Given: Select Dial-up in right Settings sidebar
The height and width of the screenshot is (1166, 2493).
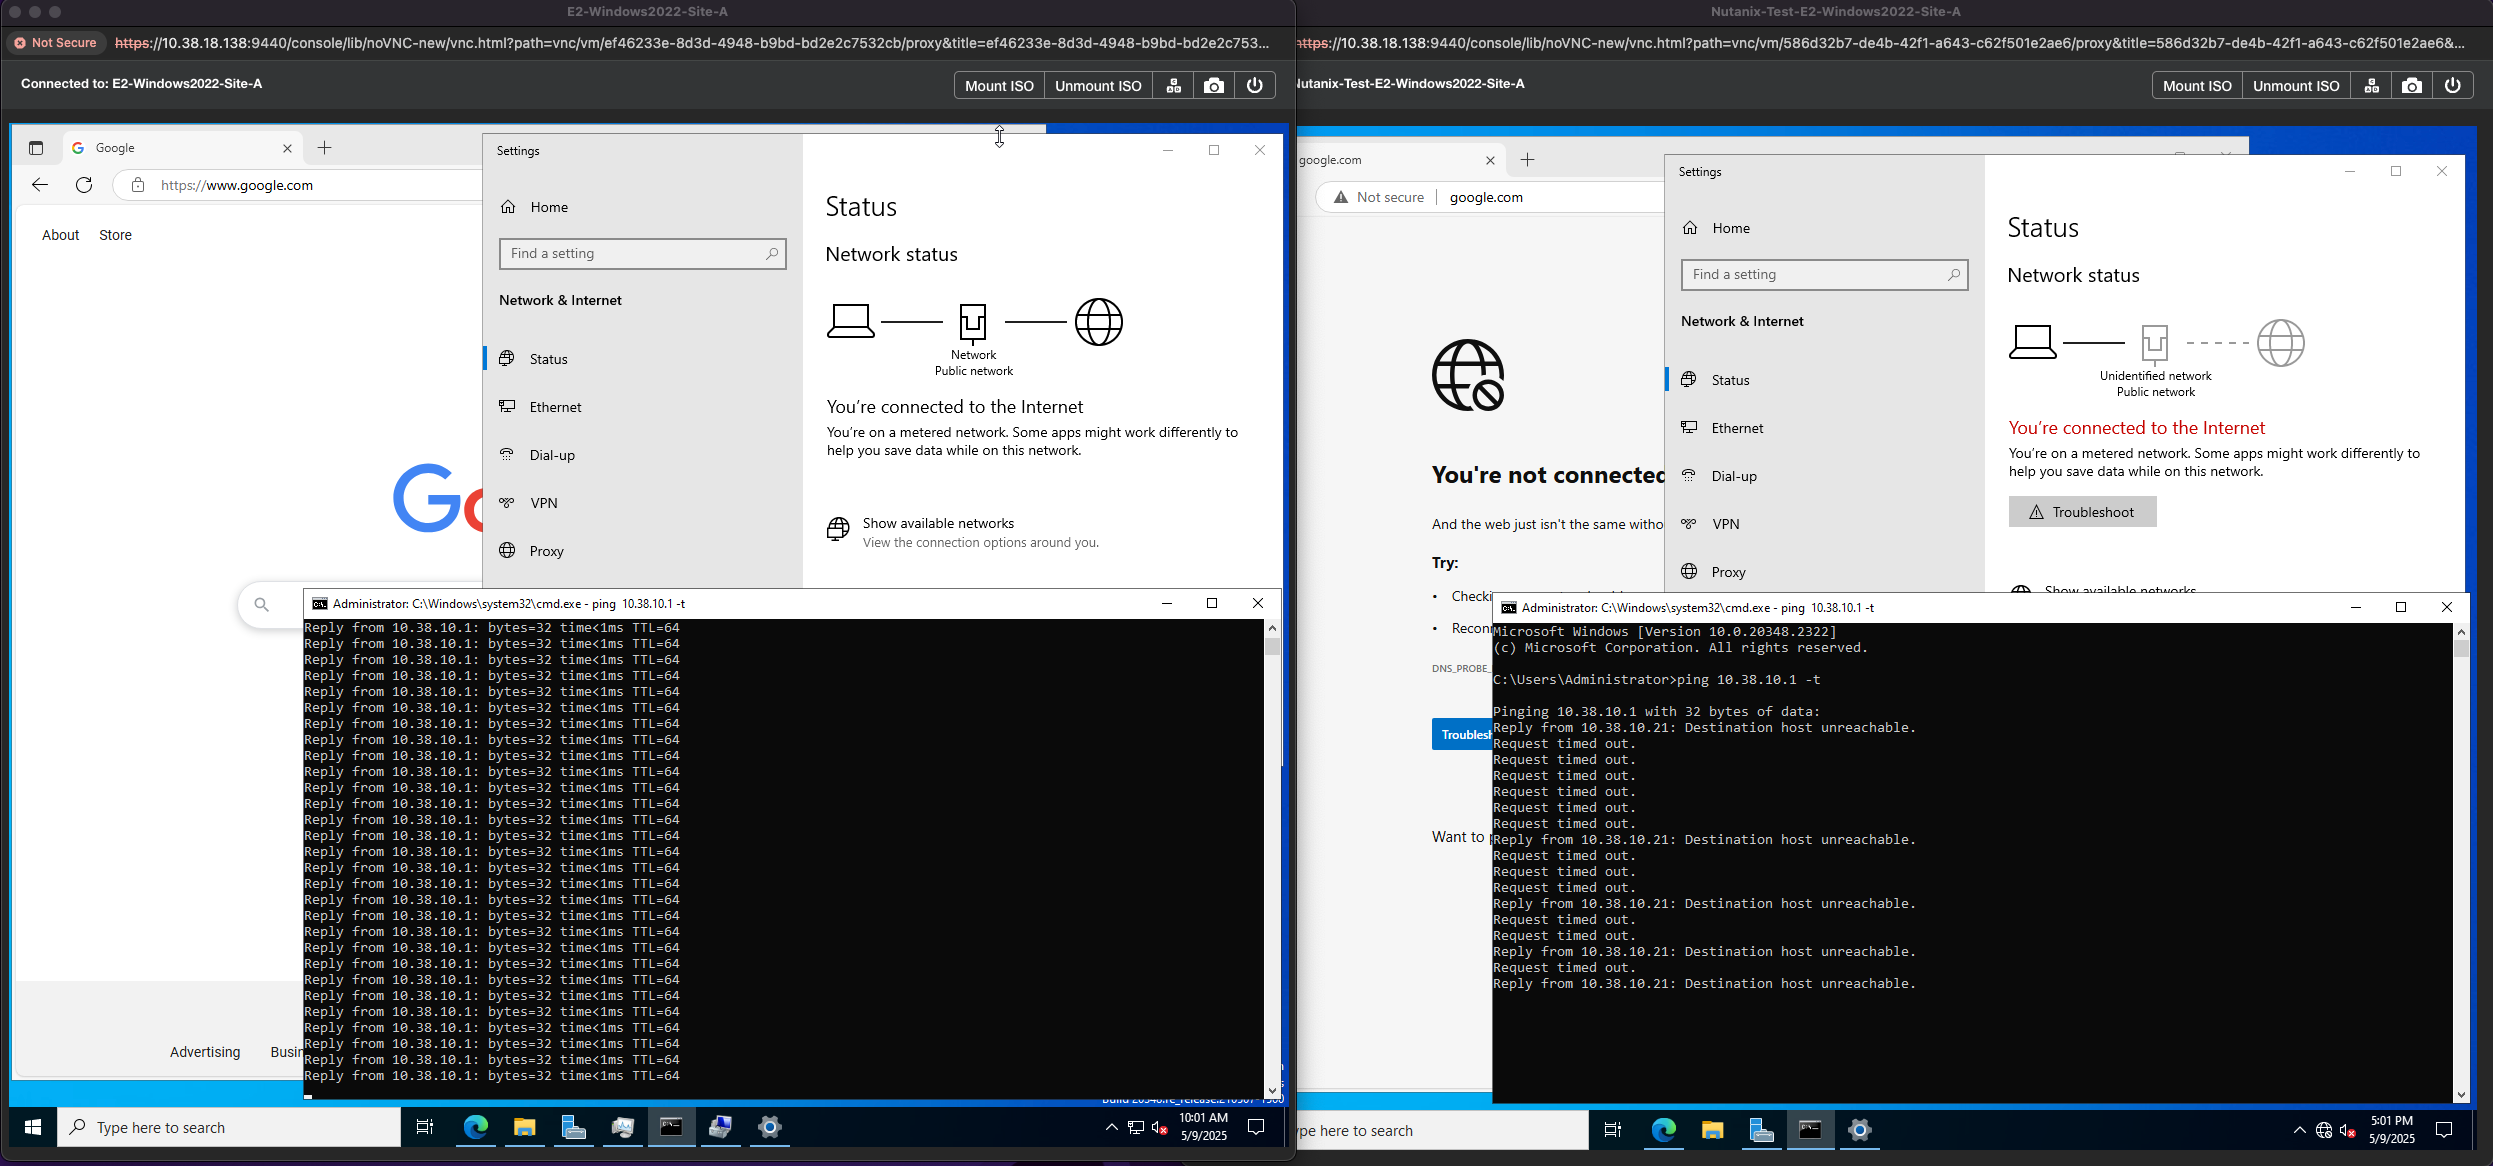Looking at the screenshot, I should (1824, 476).
